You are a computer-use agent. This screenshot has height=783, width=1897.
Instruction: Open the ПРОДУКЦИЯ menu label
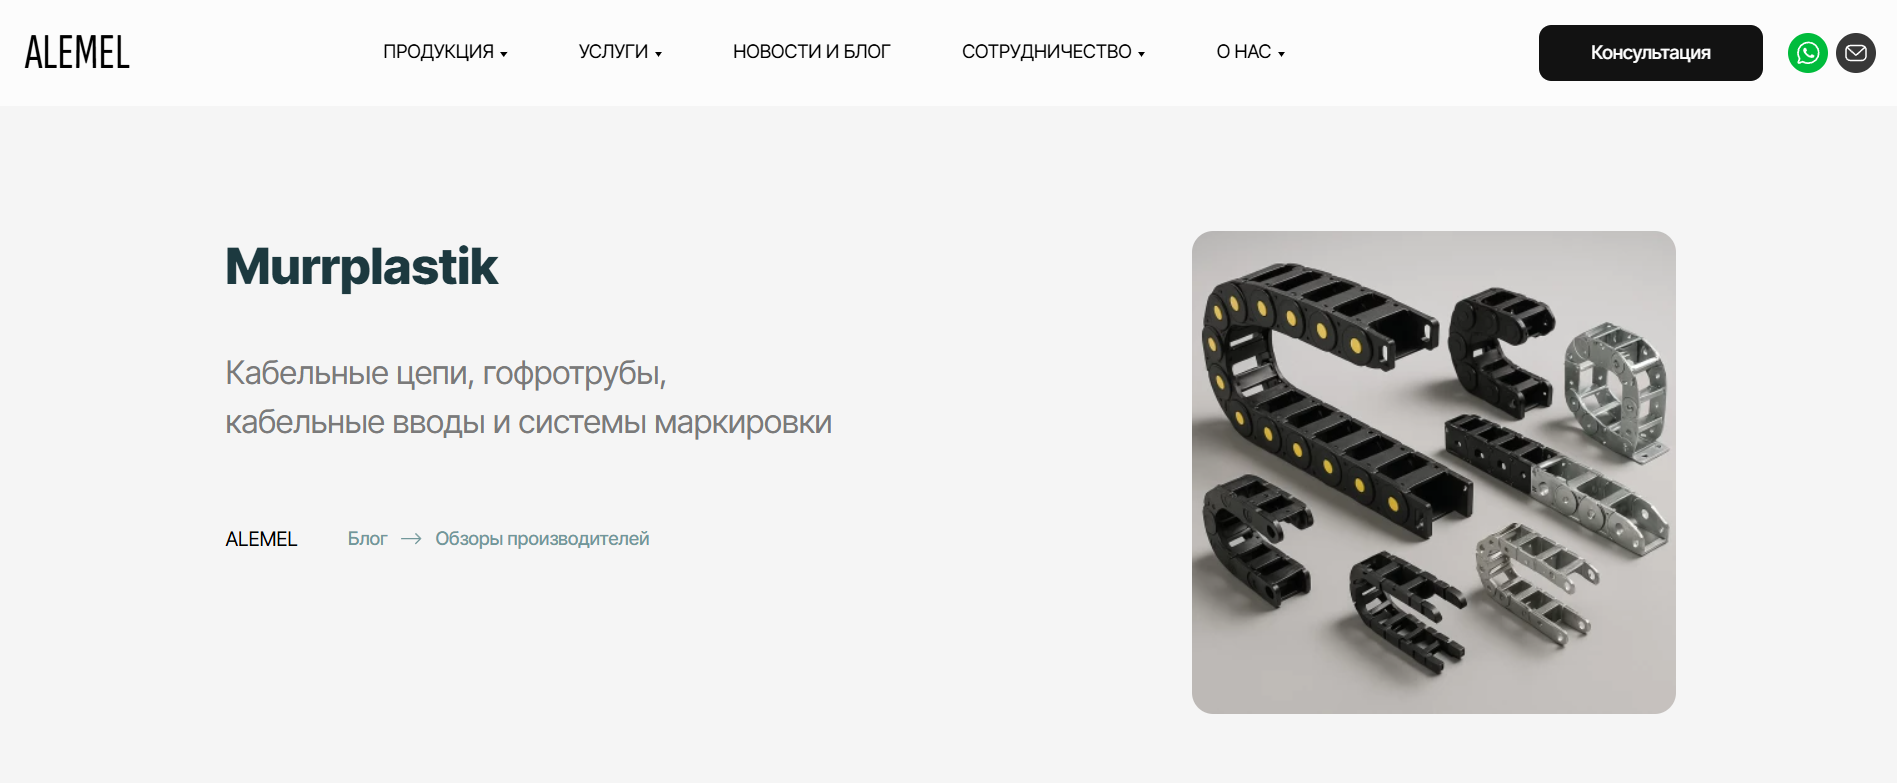click(x=438, y=52)
